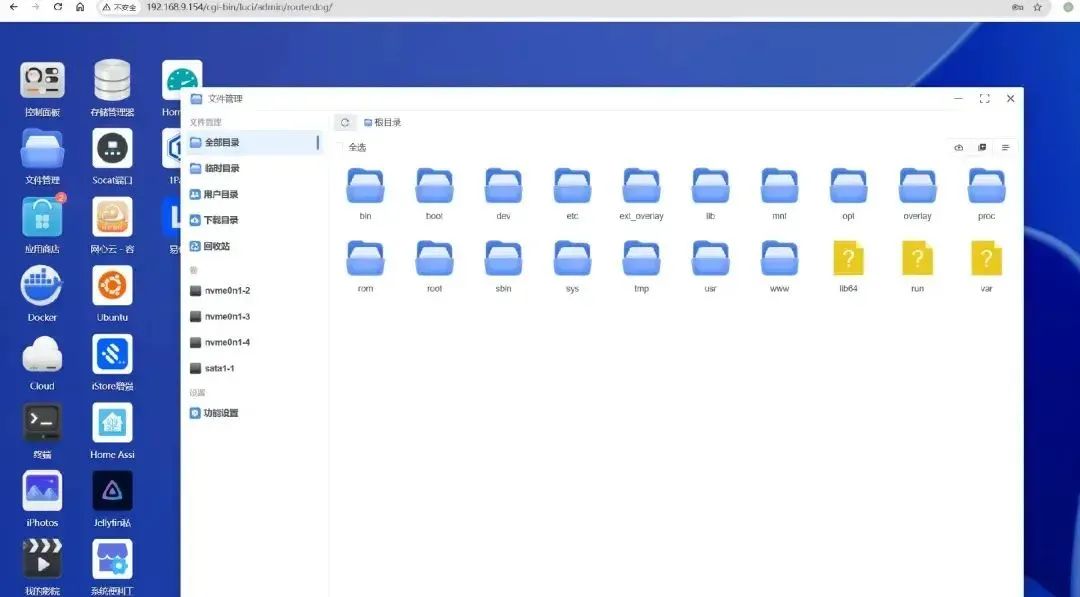Select 全部目录 in the sidebar
1080x597 pixels.
pyautogui.click(x=253, y=143)
